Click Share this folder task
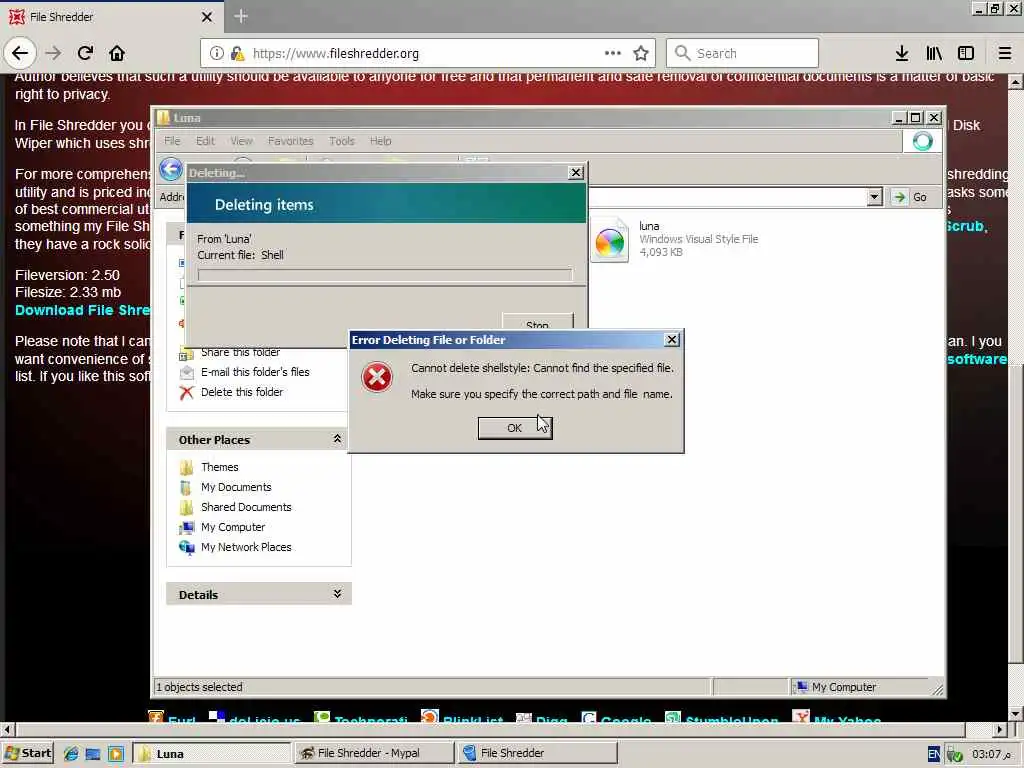Screen dimensions: 1024x768 click(x=240, y=353)
